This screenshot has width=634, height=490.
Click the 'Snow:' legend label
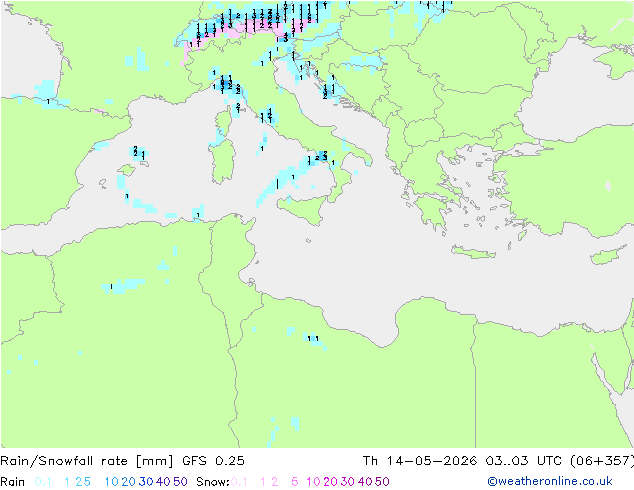click(213, 482)
